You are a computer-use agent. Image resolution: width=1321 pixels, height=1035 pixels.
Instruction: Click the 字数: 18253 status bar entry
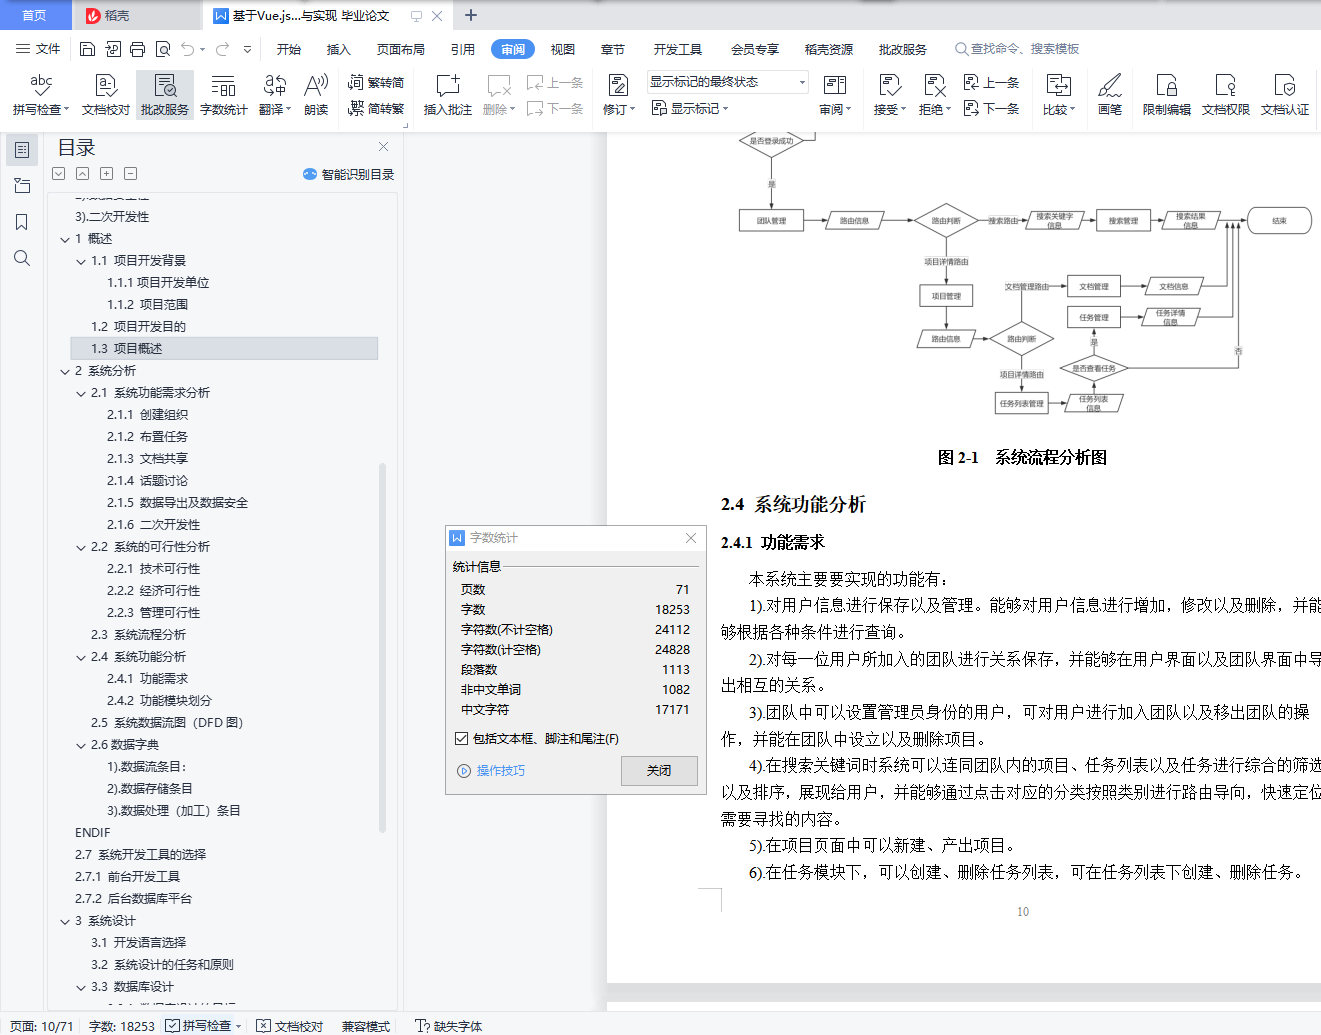(122, 1026)
